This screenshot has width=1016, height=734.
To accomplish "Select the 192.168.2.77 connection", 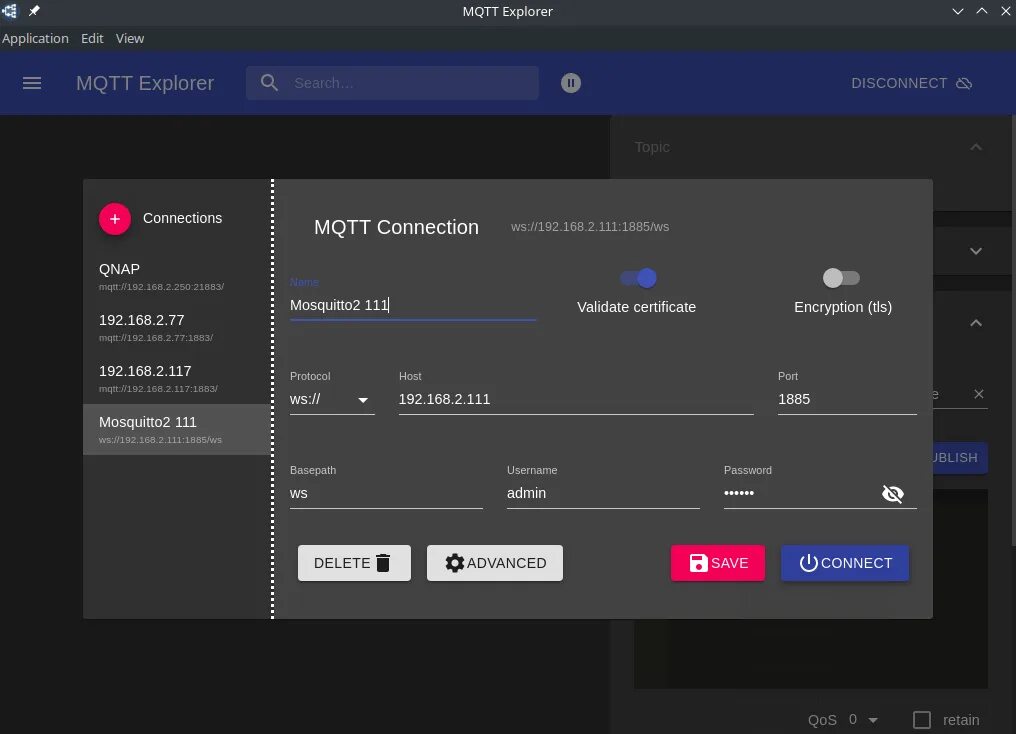I will click(x=177, y=328).
